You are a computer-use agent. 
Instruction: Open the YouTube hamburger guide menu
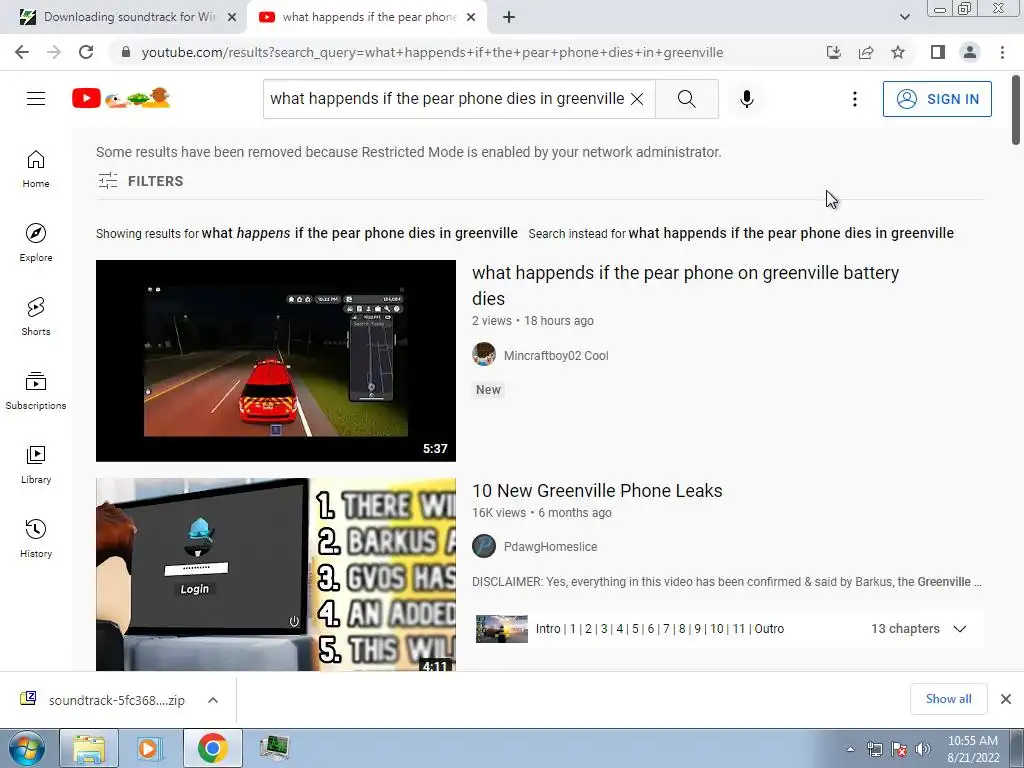(x=36, y=99)
